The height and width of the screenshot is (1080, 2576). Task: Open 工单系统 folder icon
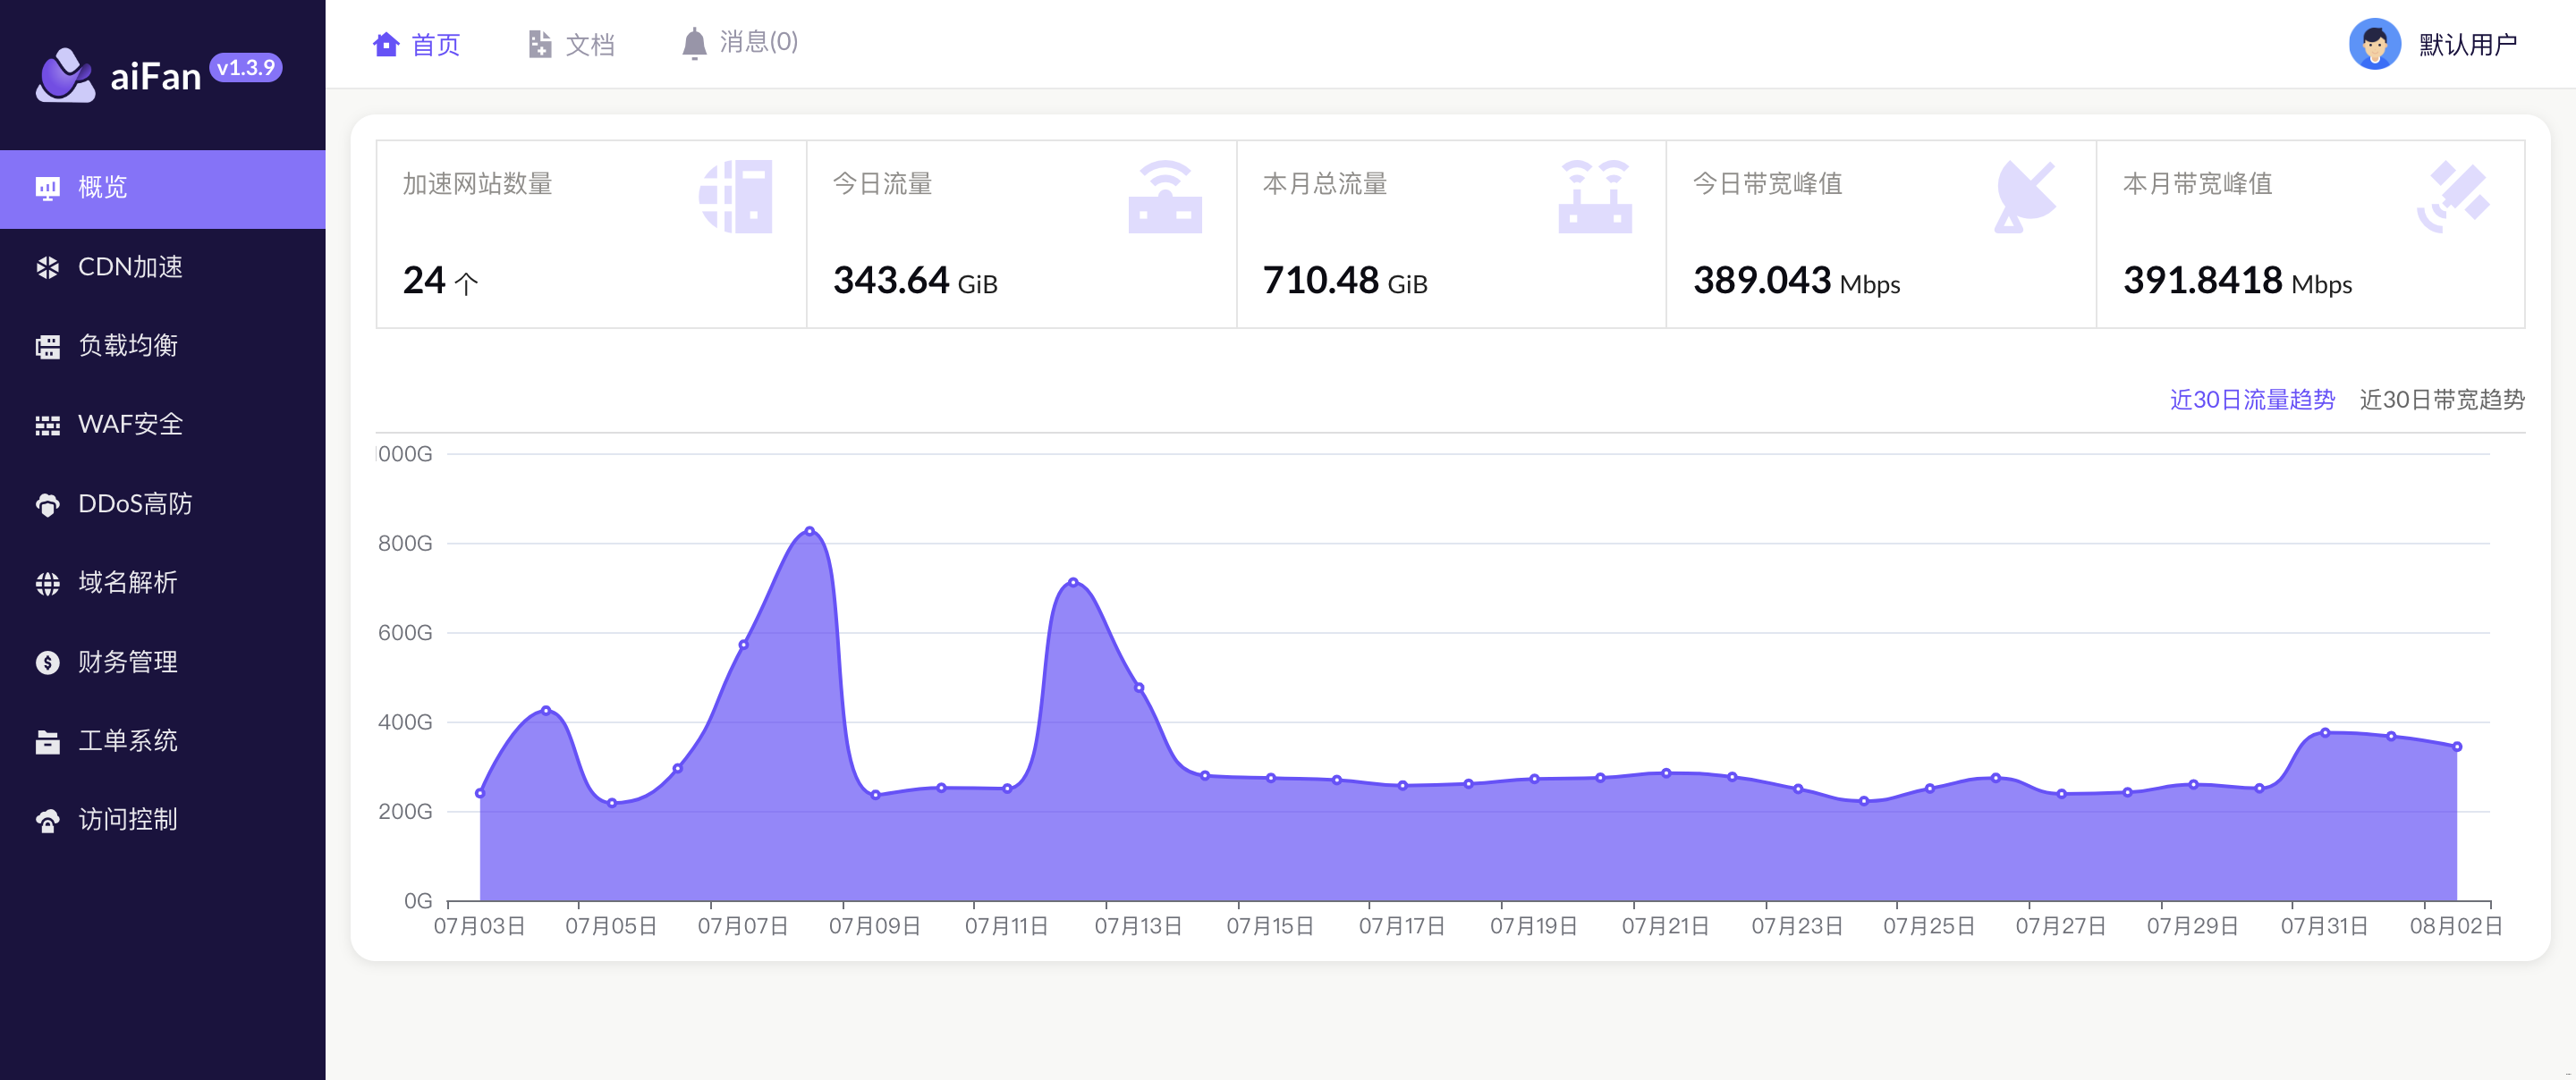pos(47,742)
